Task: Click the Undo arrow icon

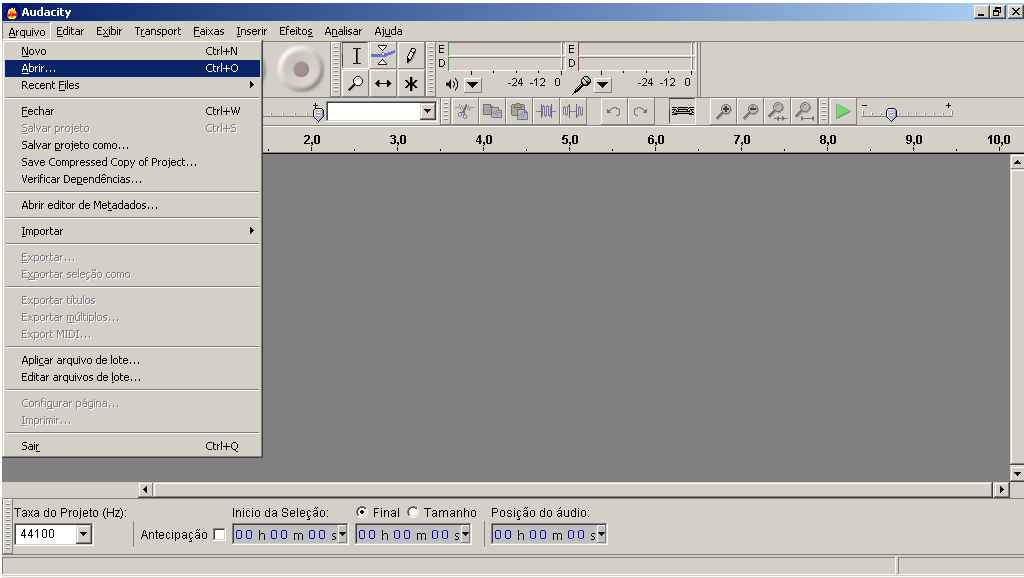Action: [613, 112]
